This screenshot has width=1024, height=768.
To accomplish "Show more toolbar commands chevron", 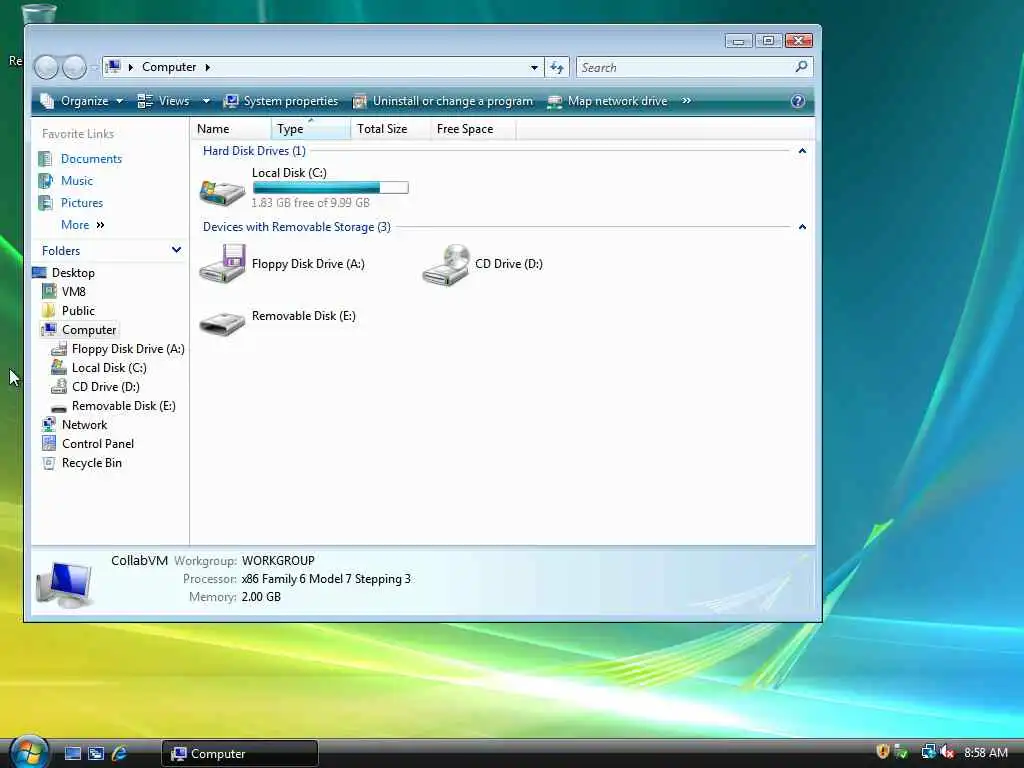I will pos(686,101).
